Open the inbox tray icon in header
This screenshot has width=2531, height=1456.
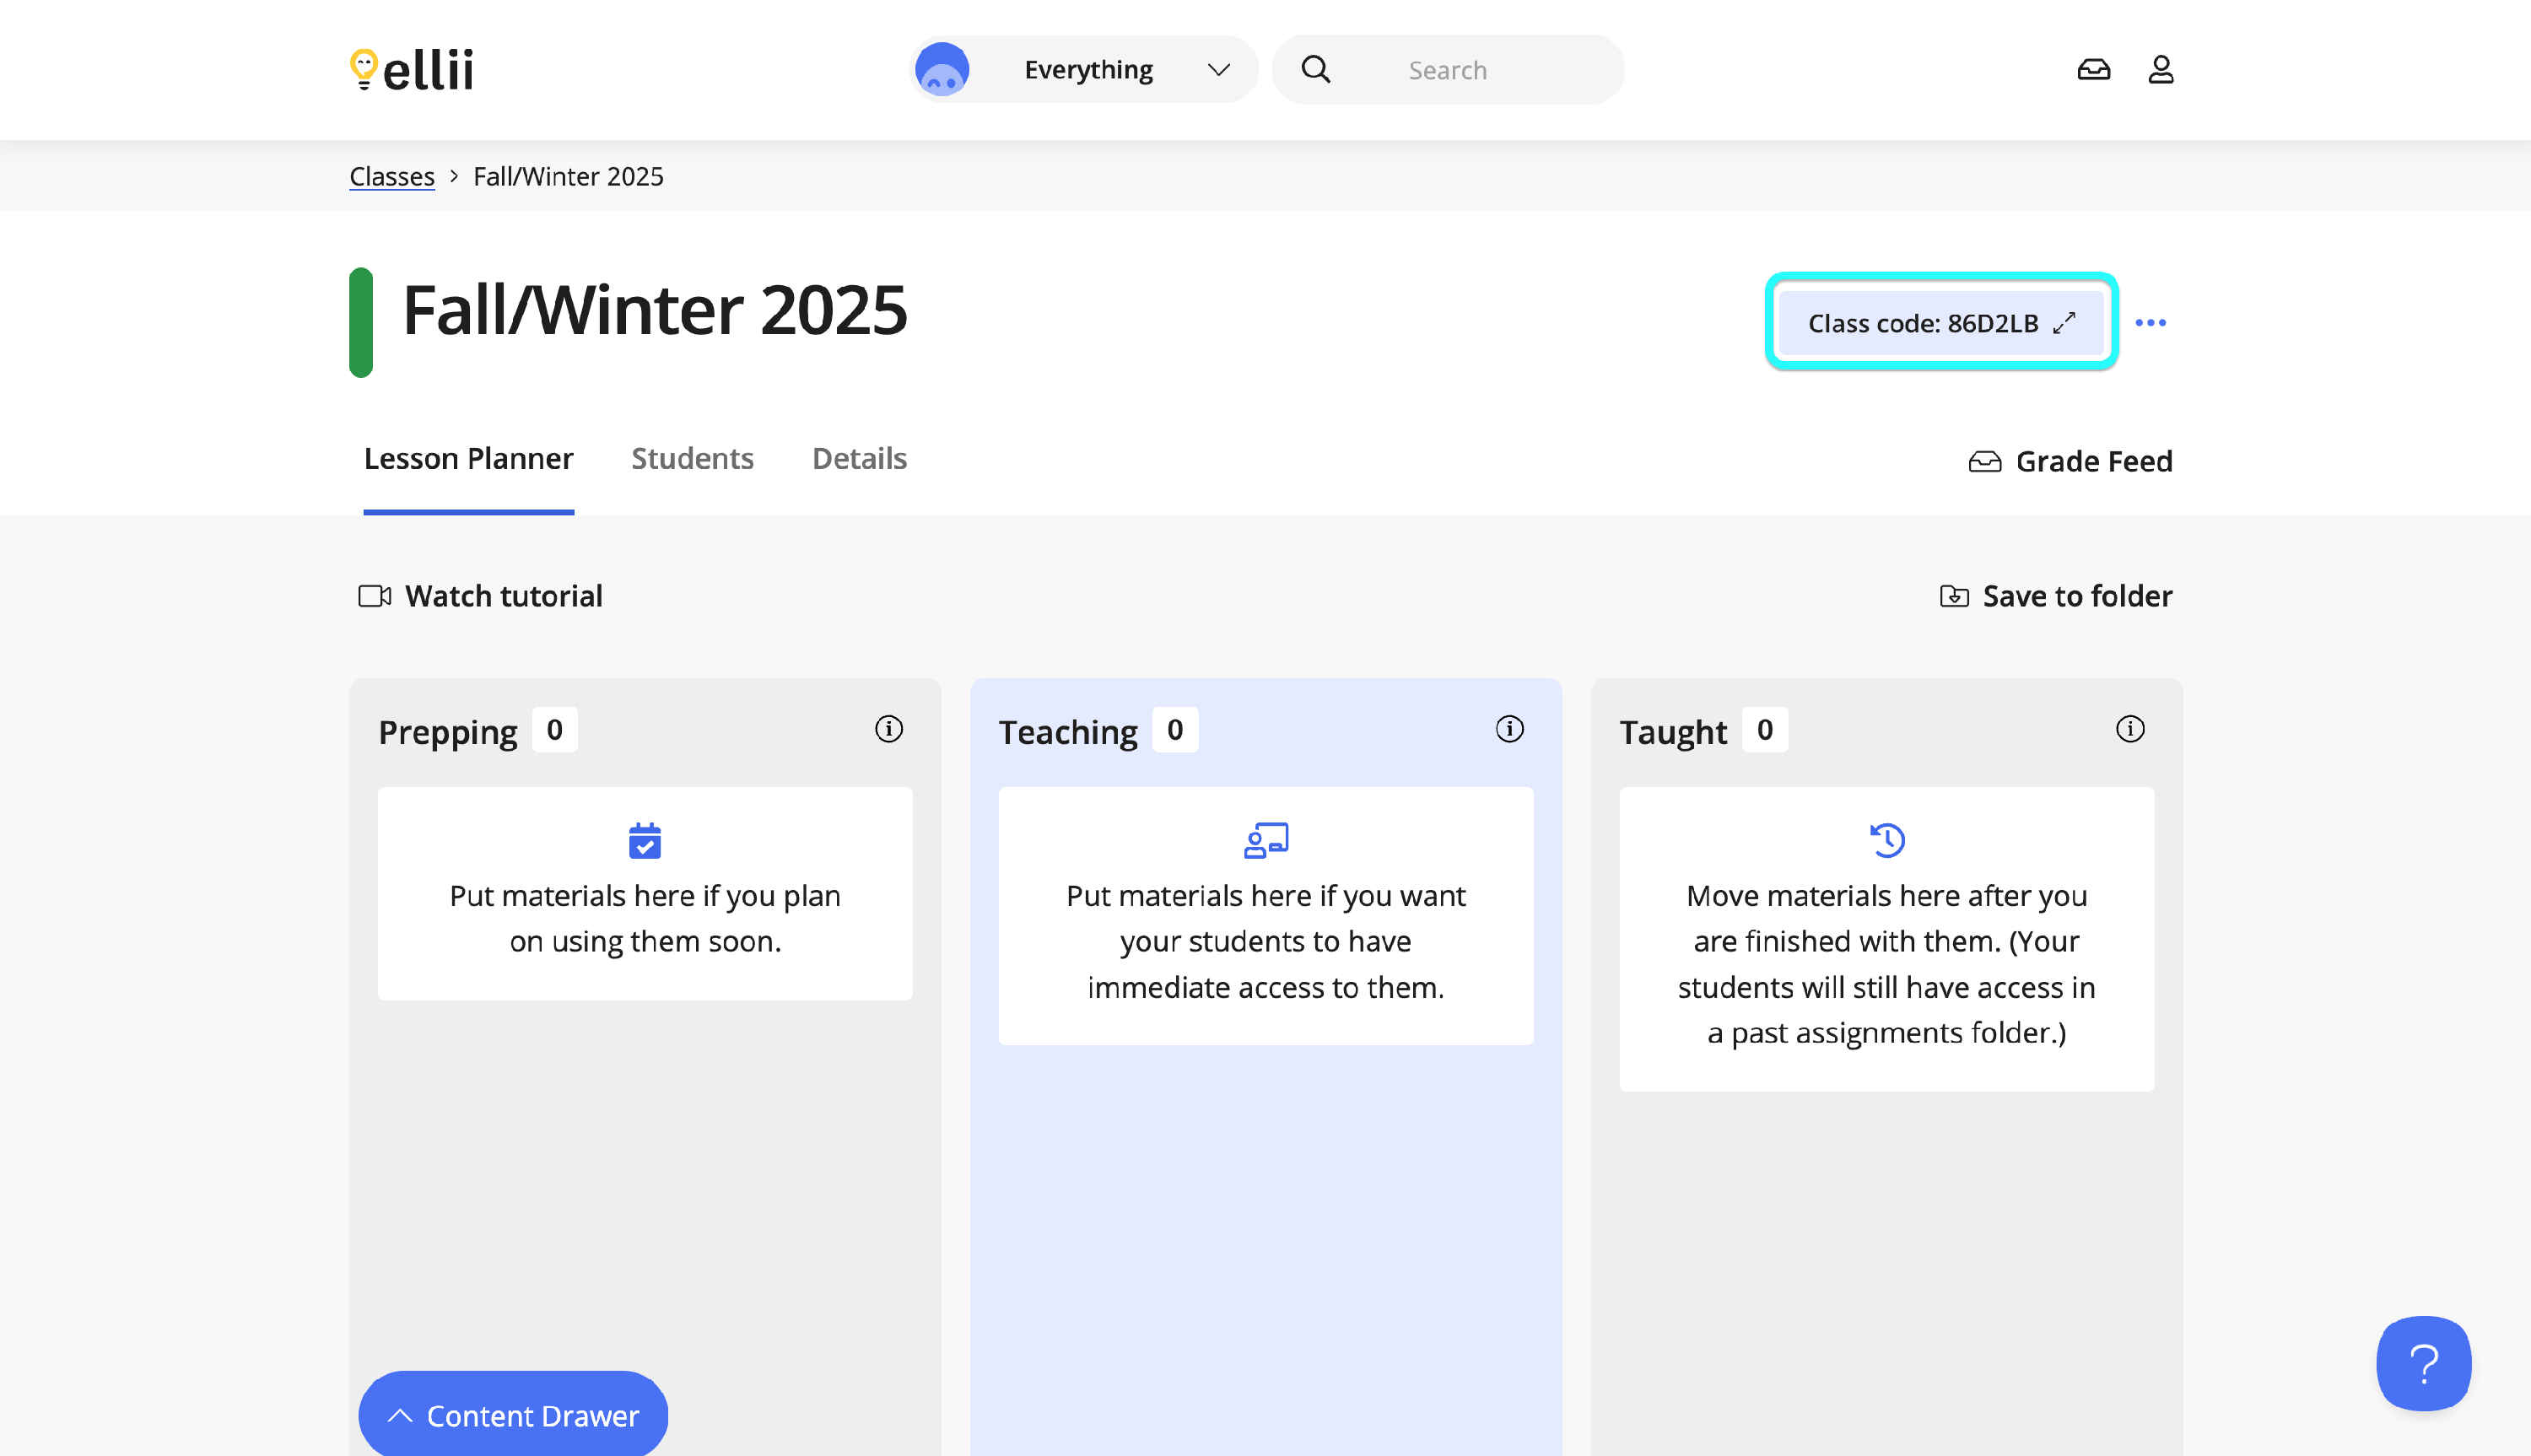point(2093,70)
